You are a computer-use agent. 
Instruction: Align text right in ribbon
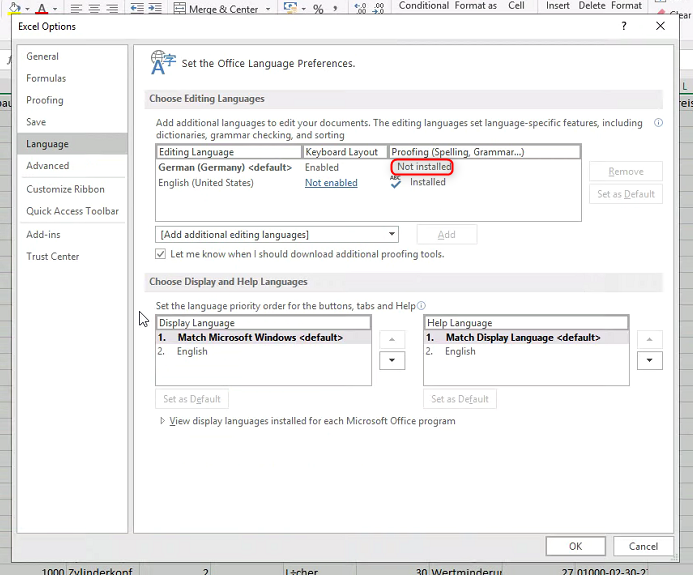[x=112, y=8]
